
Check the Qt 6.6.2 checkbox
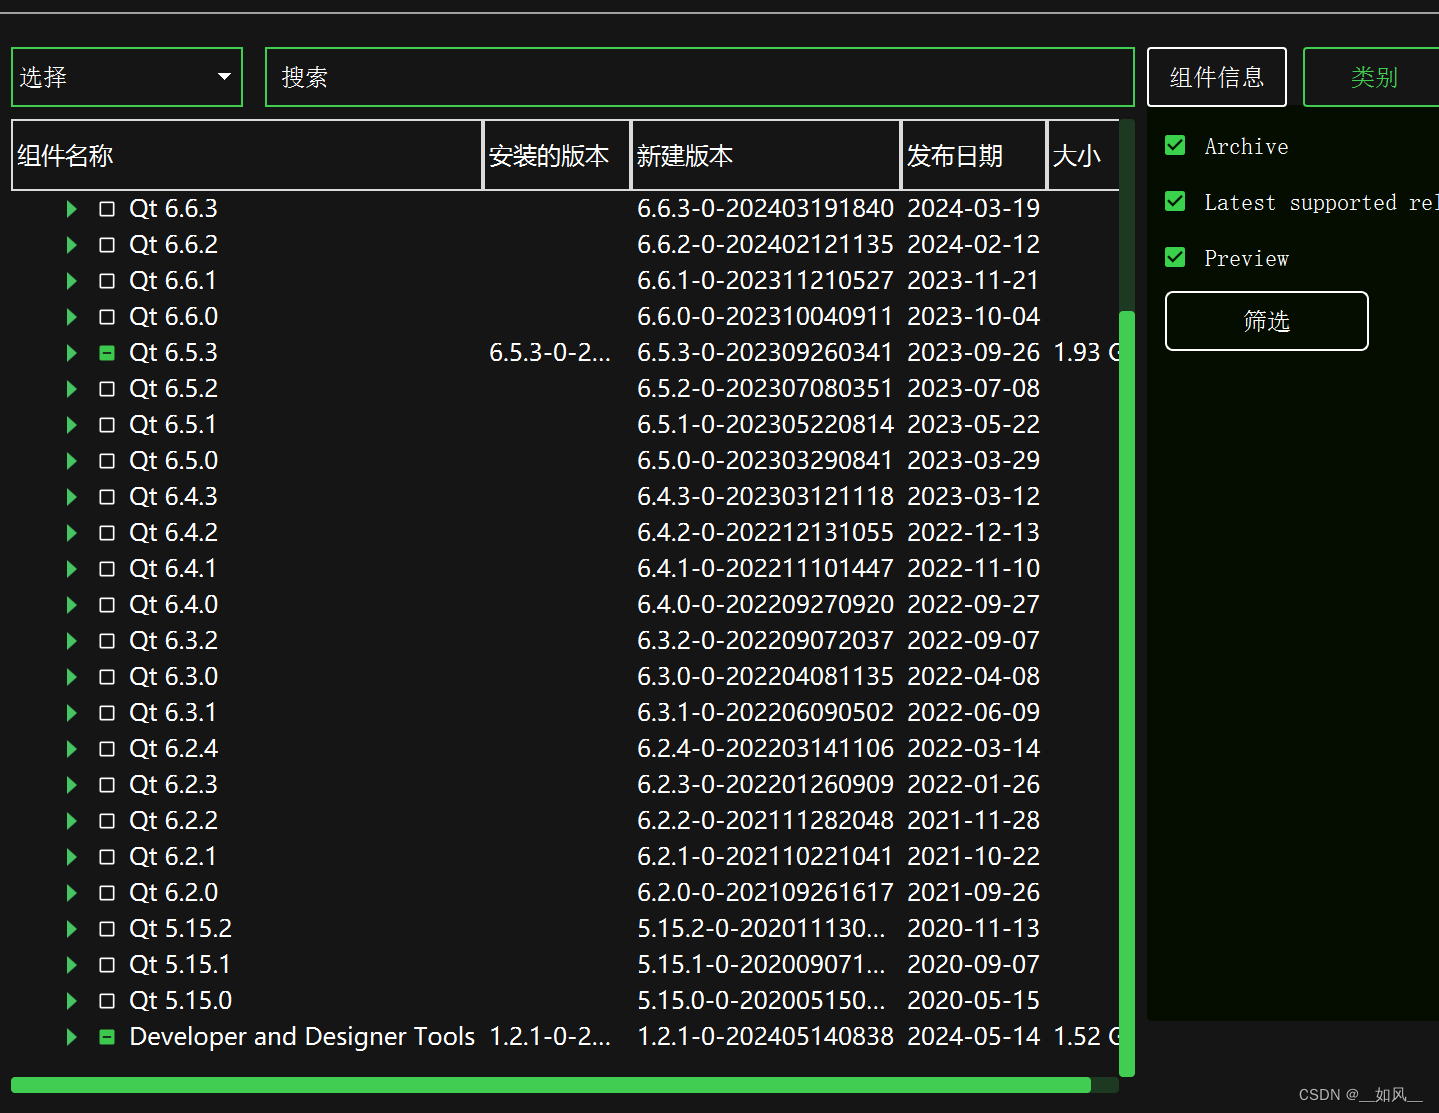[107, 245]
